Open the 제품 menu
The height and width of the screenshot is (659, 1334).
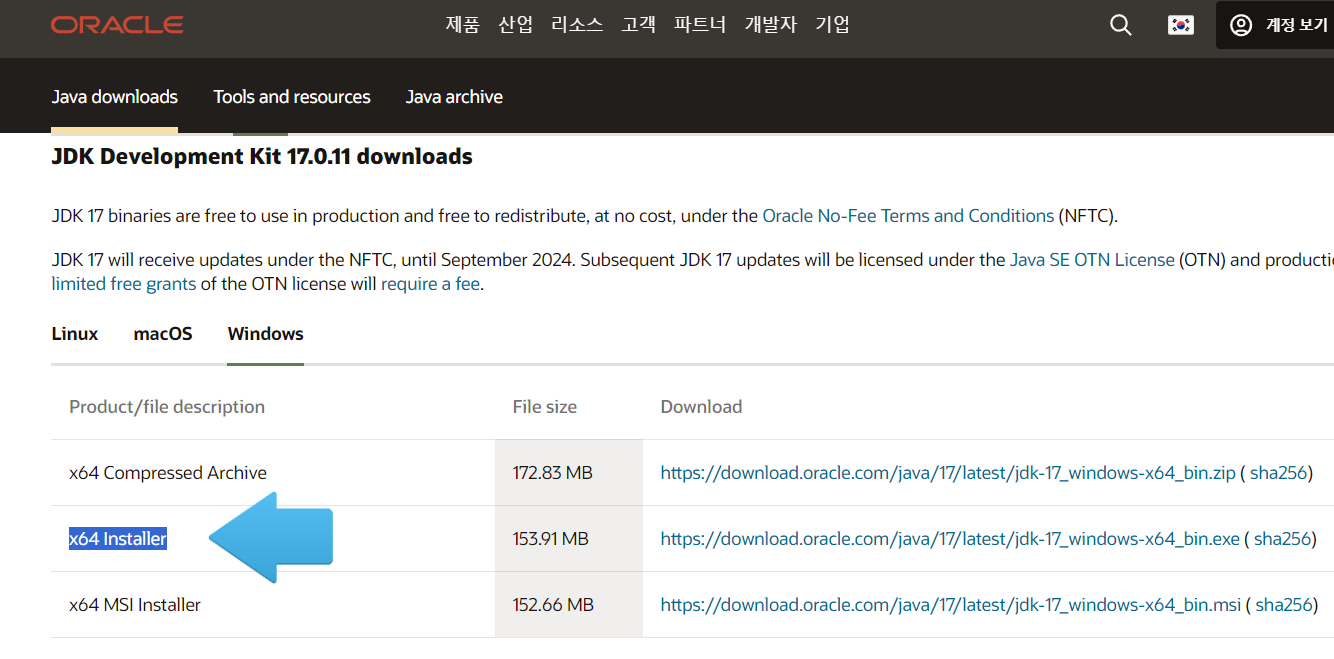(x=463, y=25)
